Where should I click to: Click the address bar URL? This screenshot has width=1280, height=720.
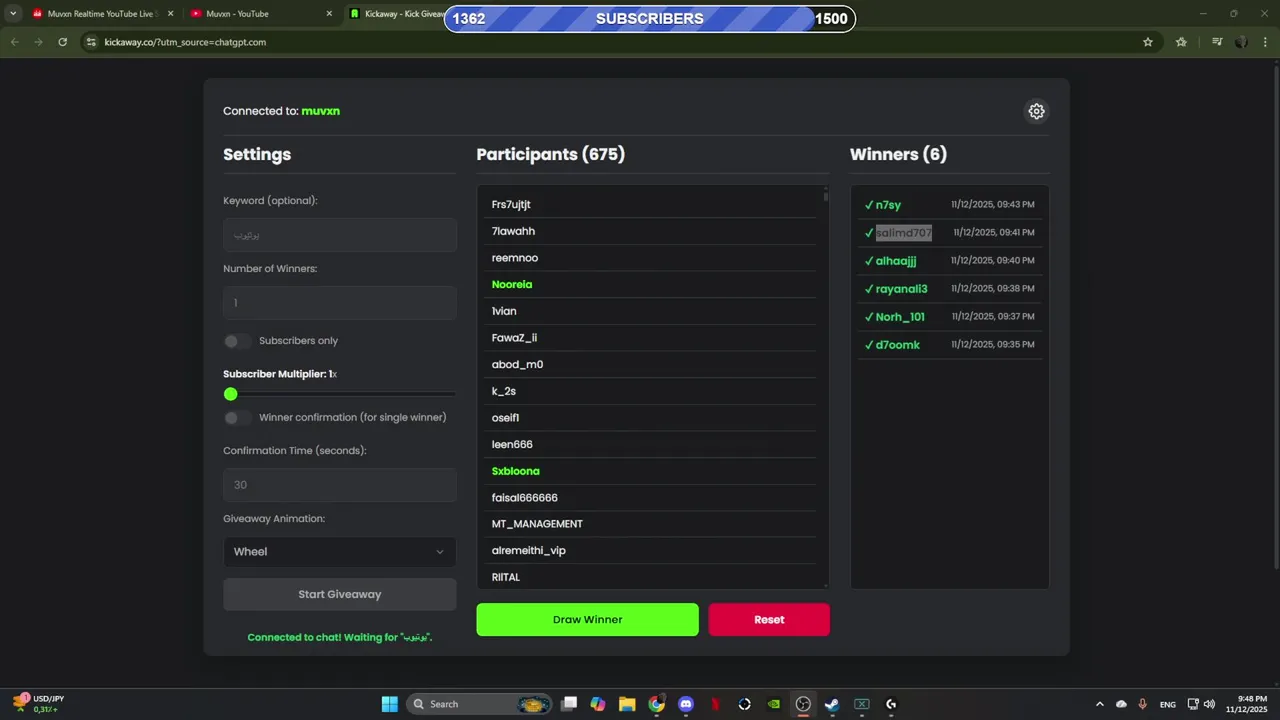[185, 42]
